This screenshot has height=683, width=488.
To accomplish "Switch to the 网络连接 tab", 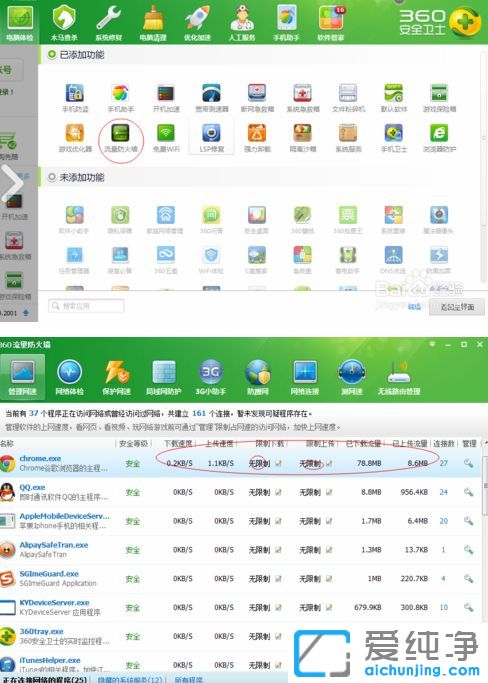I will tap(305, 377).
